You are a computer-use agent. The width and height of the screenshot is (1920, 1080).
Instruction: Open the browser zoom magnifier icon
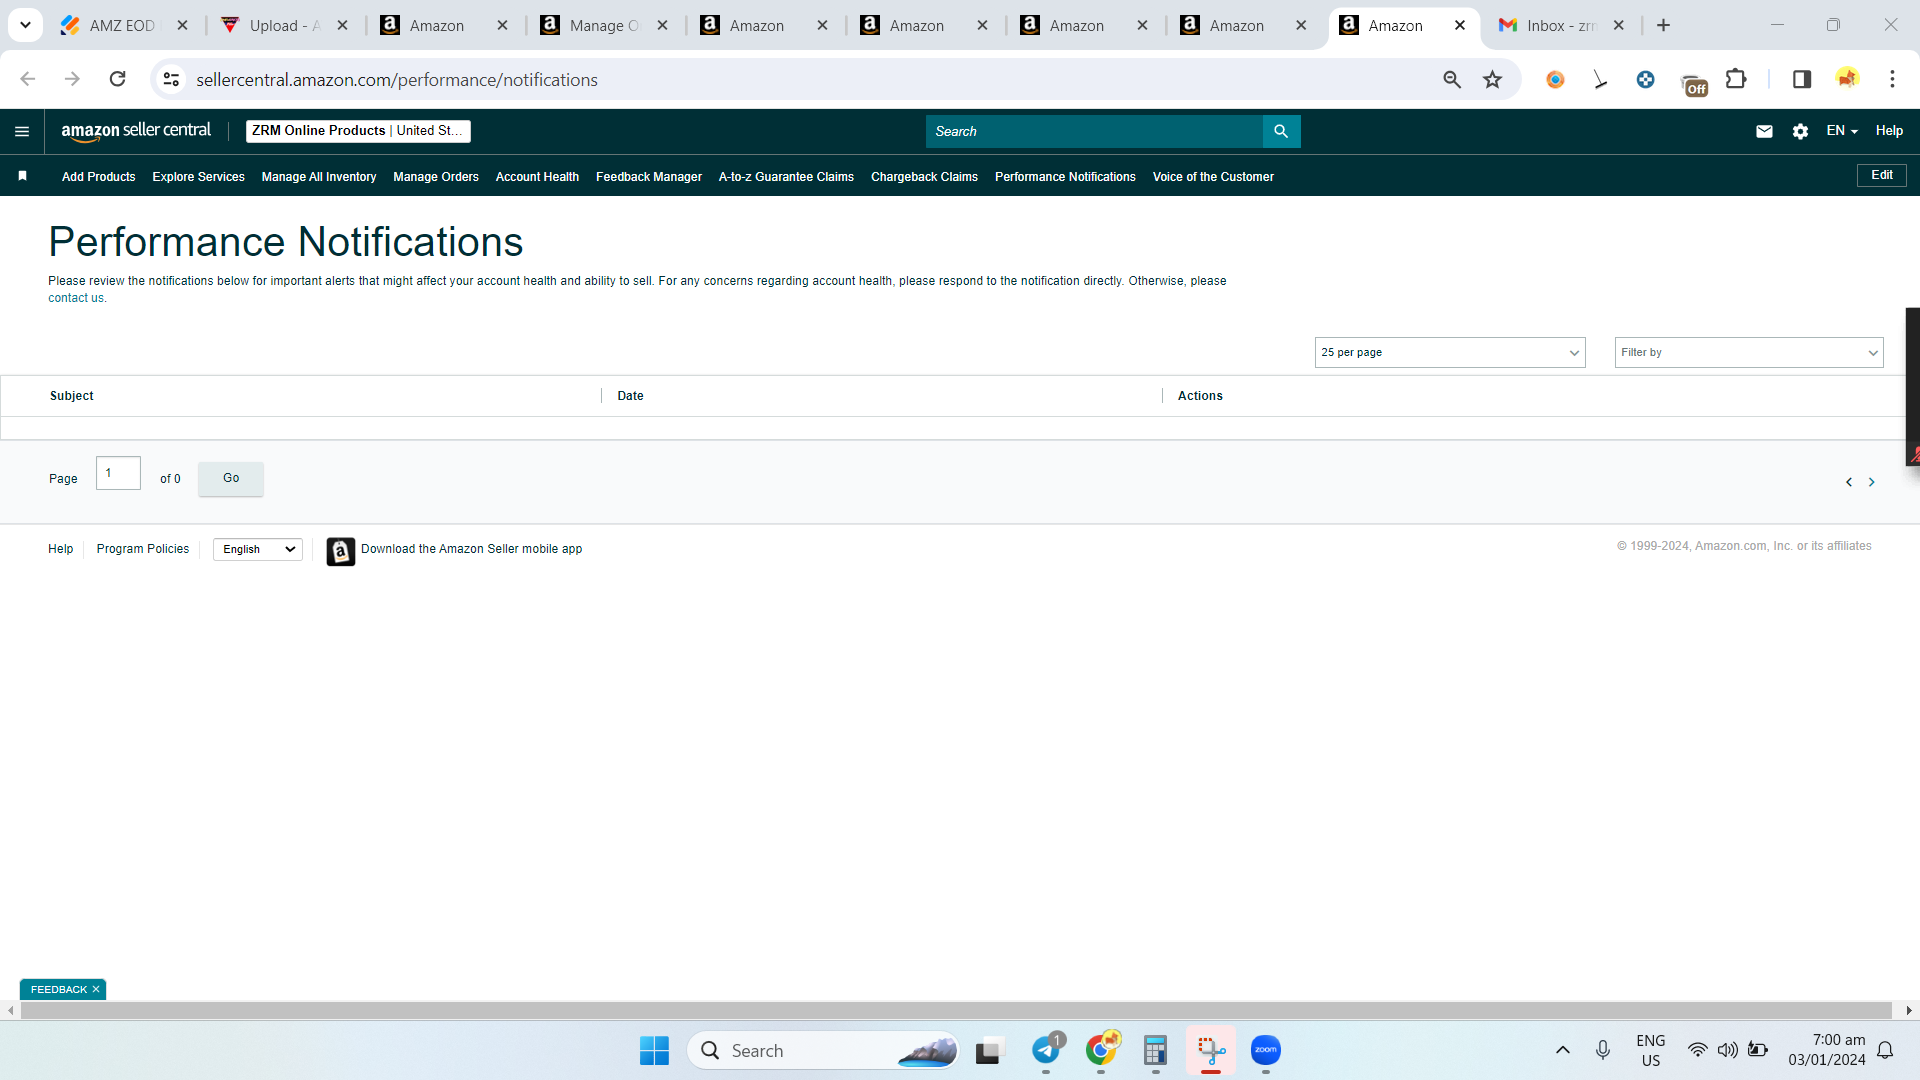tap(1452, 79)
